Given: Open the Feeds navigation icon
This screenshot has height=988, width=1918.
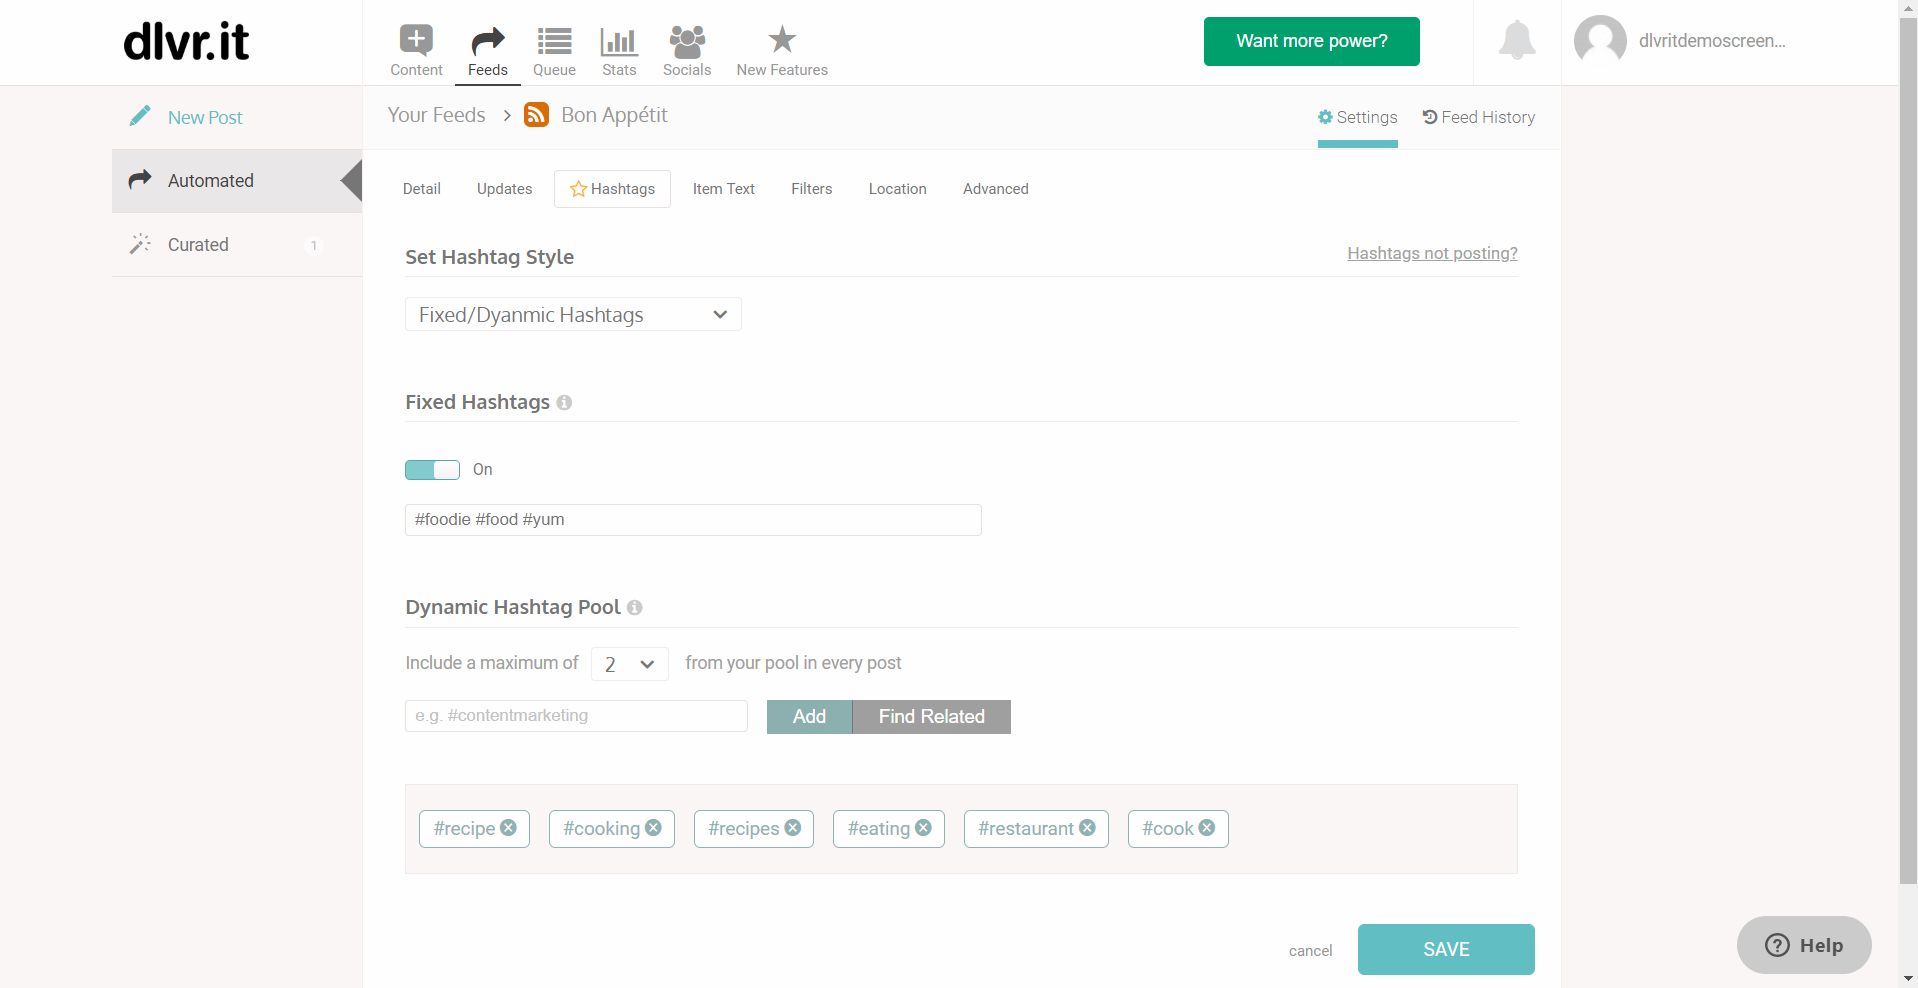Looking at the screenshot, I should 487,41.
